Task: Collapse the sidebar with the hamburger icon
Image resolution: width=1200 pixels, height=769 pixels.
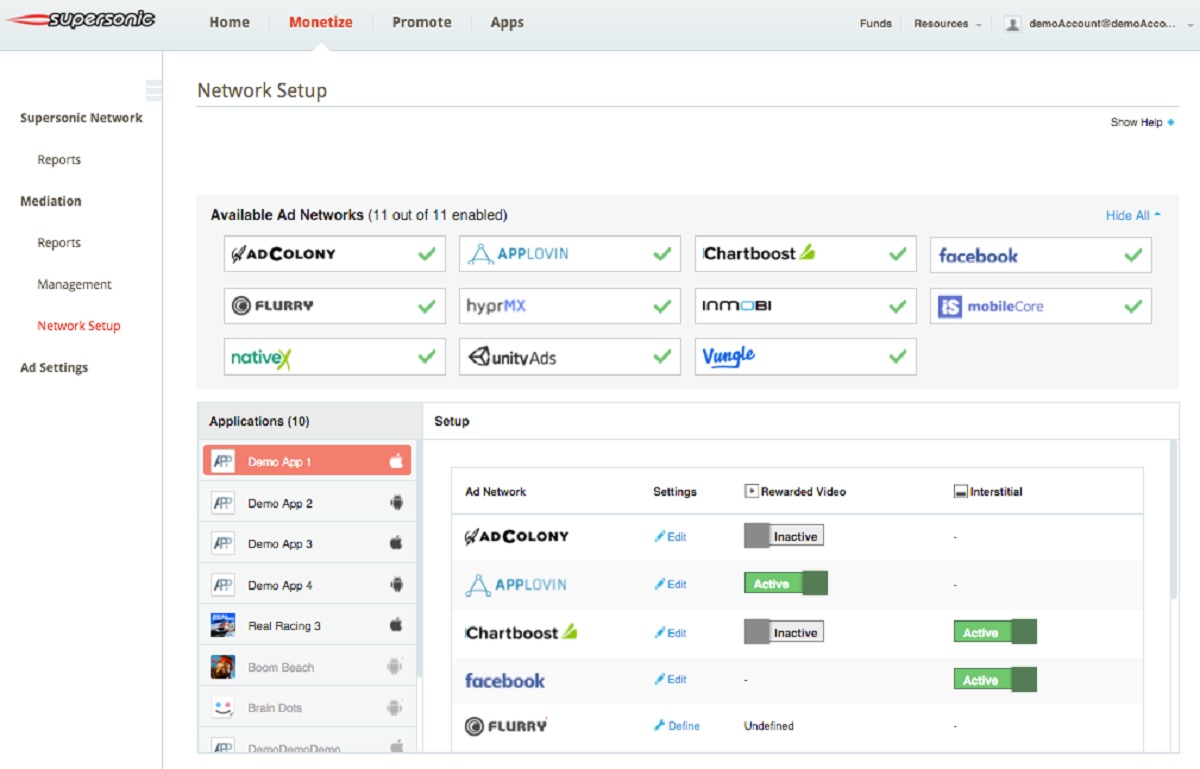Action: coord(153,90)
